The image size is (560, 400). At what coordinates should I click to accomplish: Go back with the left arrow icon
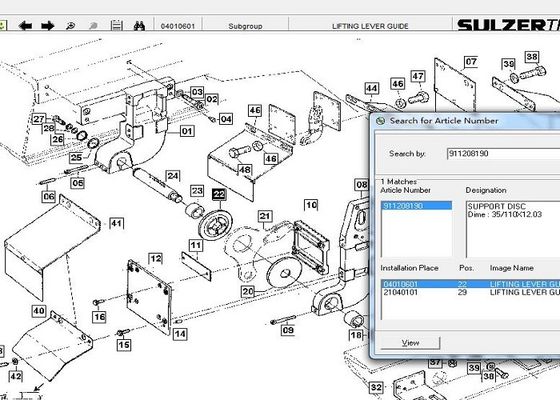tap(25, 26)
